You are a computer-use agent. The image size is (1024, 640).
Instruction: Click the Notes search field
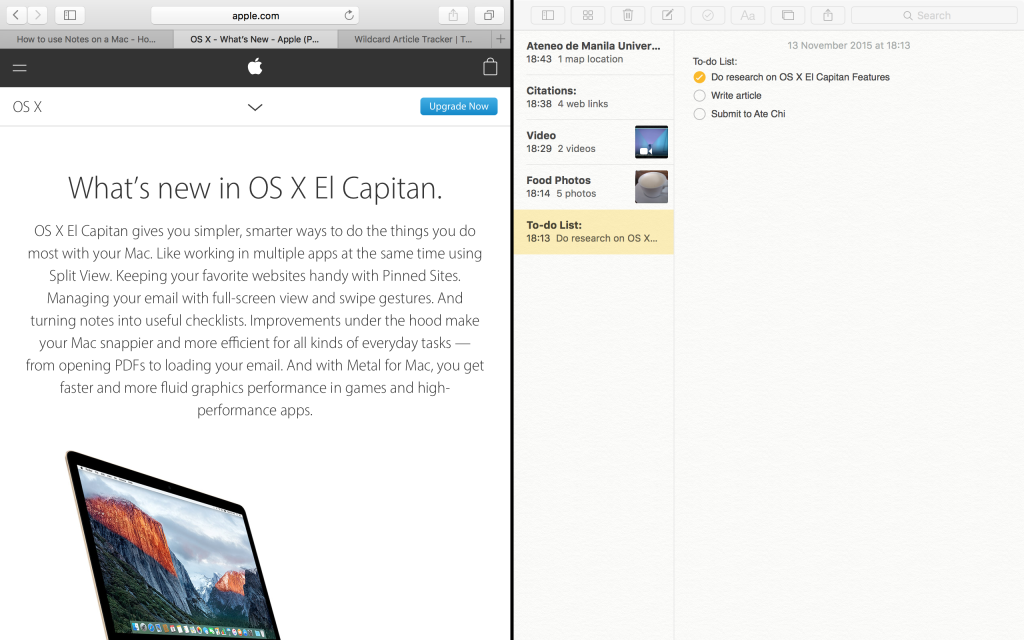click(x=934, y=15)
